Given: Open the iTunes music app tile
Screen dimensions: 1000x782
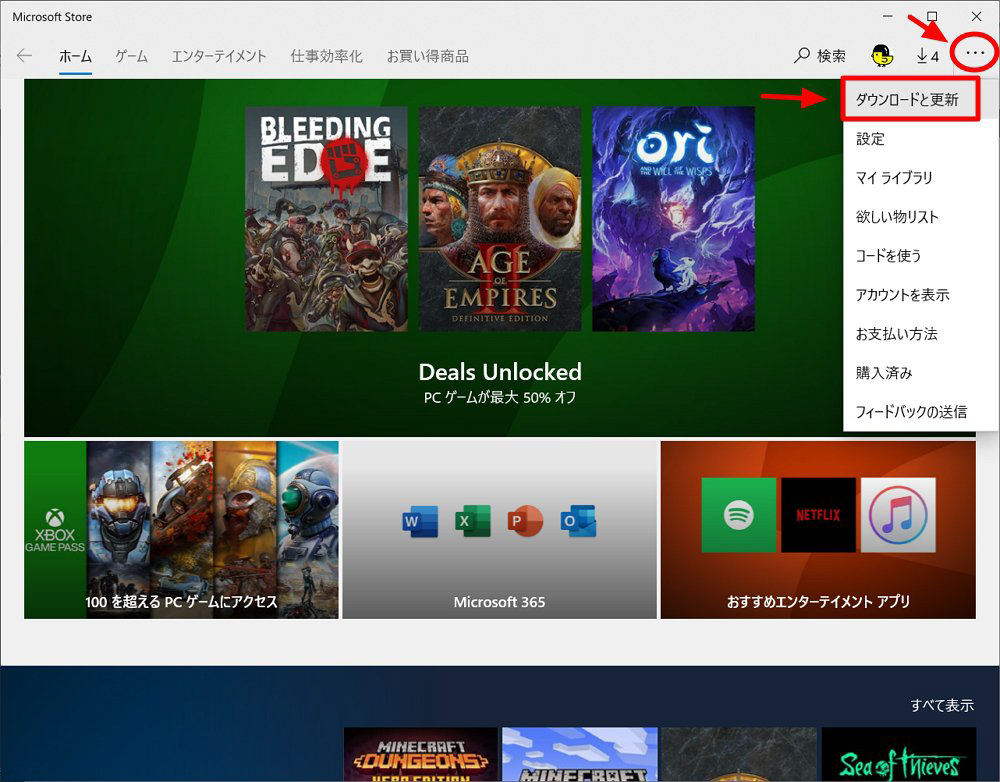Looking at the screenshot, I should (898, 515).
